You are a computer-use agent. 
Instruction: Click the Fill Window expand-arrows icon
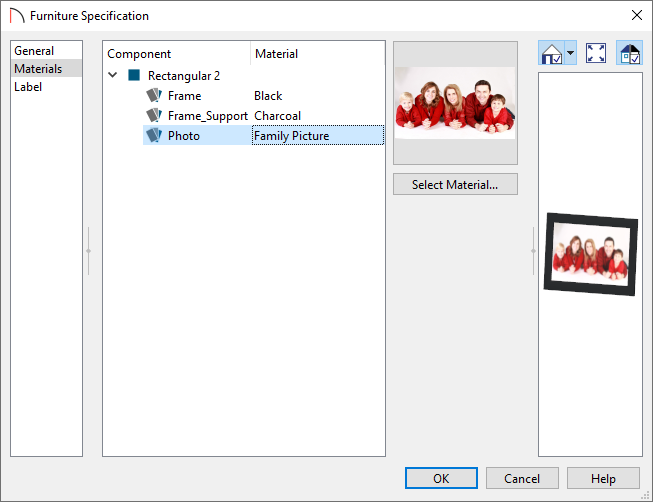pyautogui.click(x=596, y=53)
